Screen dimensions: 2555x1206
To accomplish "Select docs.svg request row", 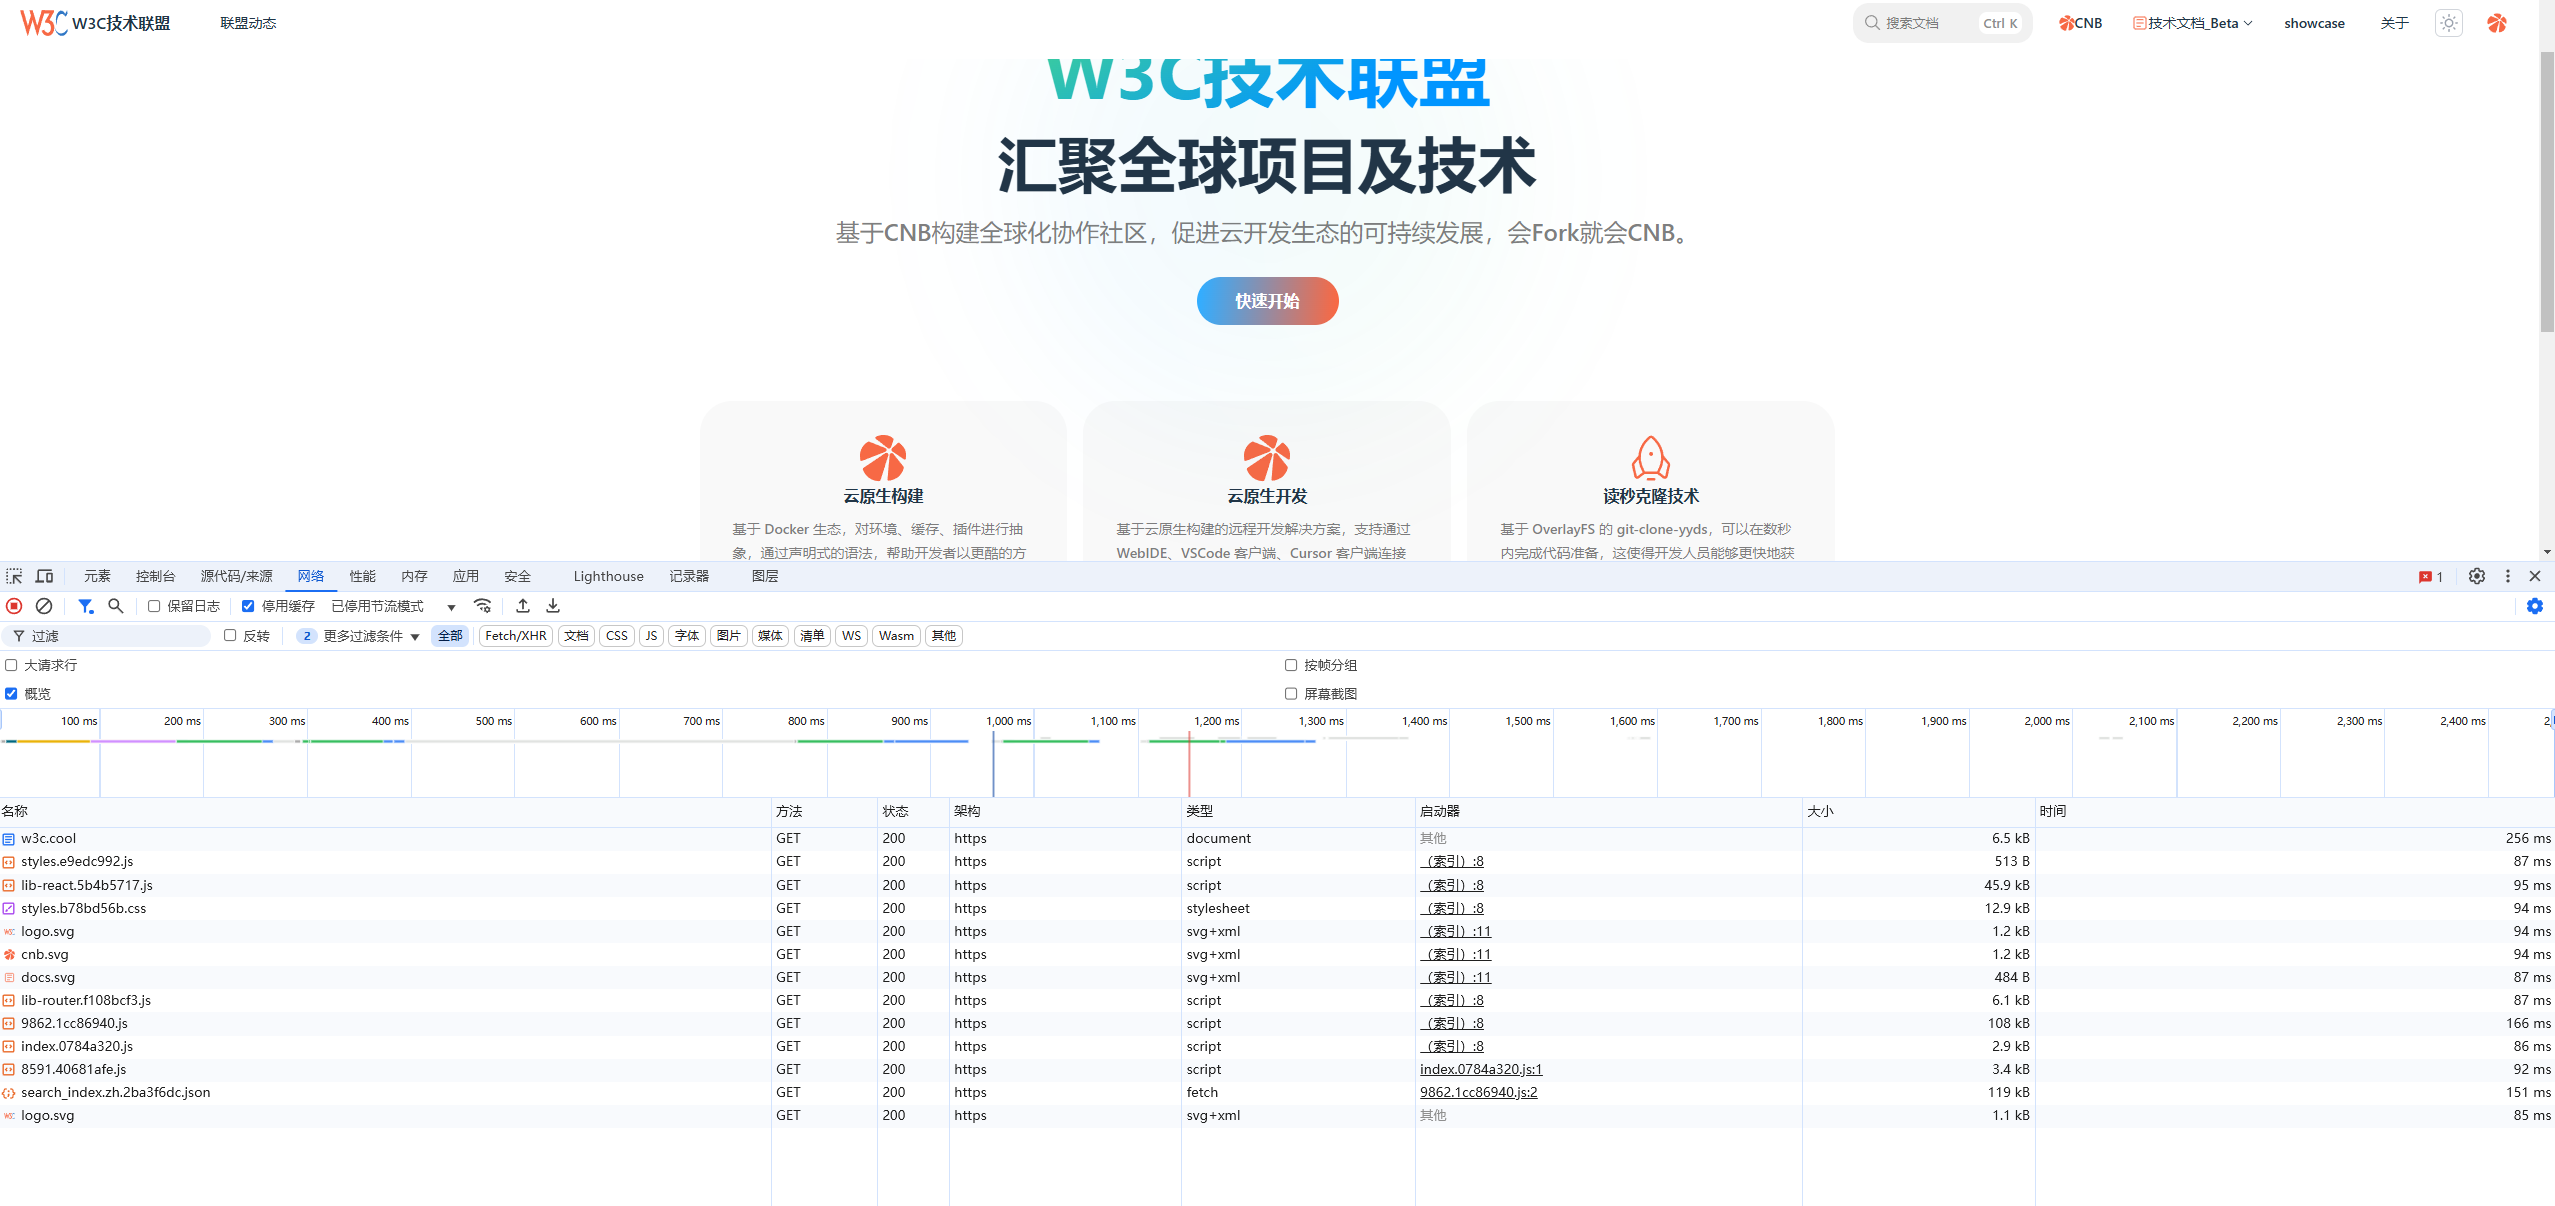I will (1277, 978).
